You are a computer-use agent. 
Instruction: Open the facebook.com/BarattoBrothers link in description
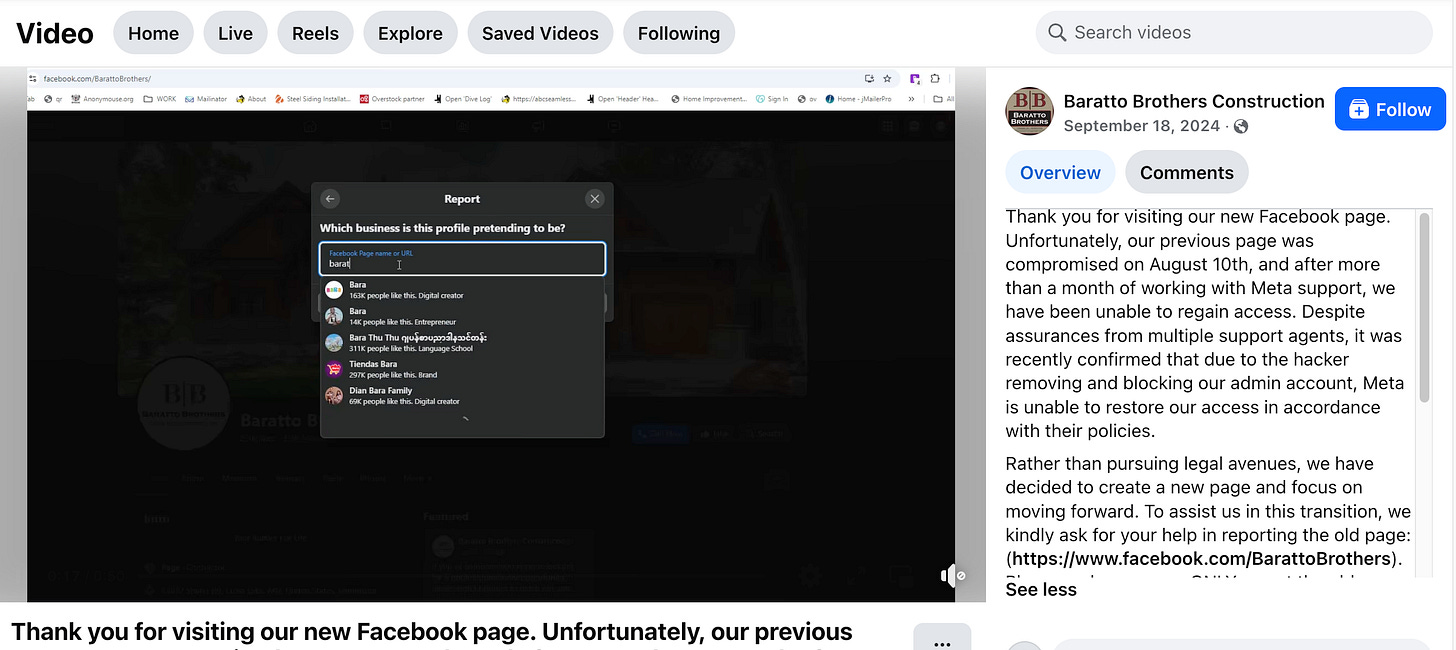[x=1201, y=559]
